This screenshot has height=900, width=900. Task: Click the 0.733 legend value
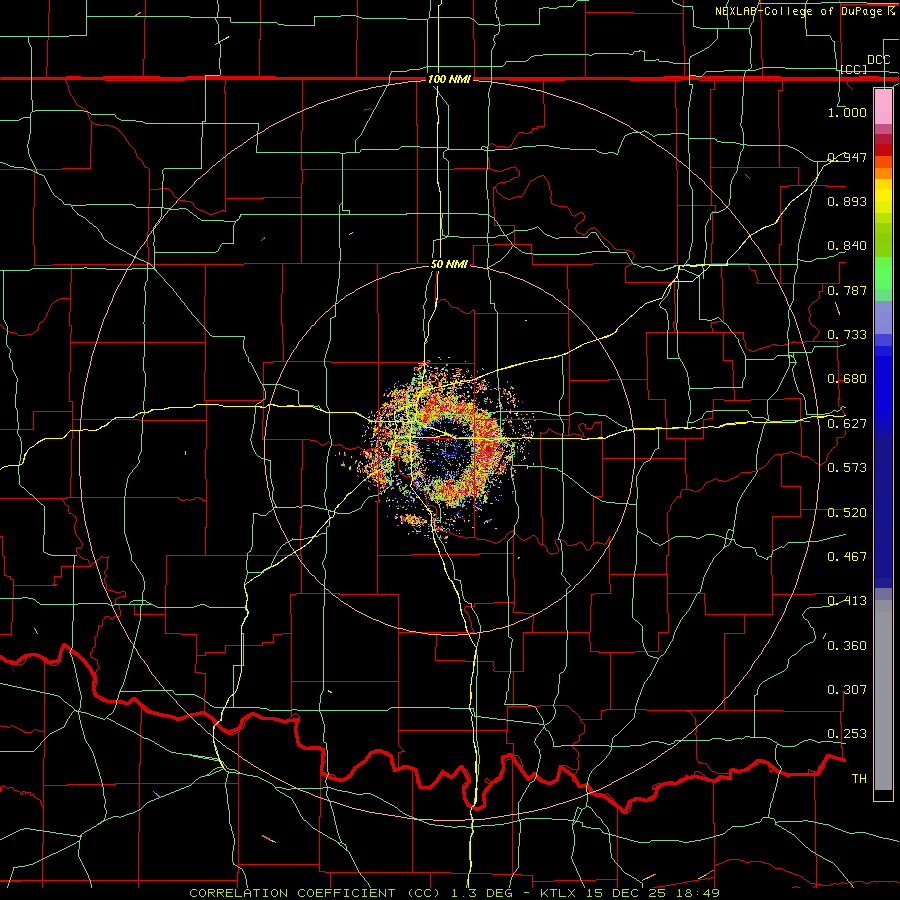[x=847, y=335]
